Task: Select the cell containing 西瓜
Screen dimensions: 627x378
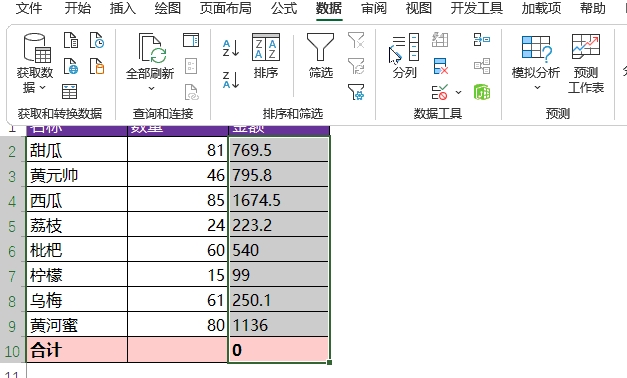Action: coord(77,200)
